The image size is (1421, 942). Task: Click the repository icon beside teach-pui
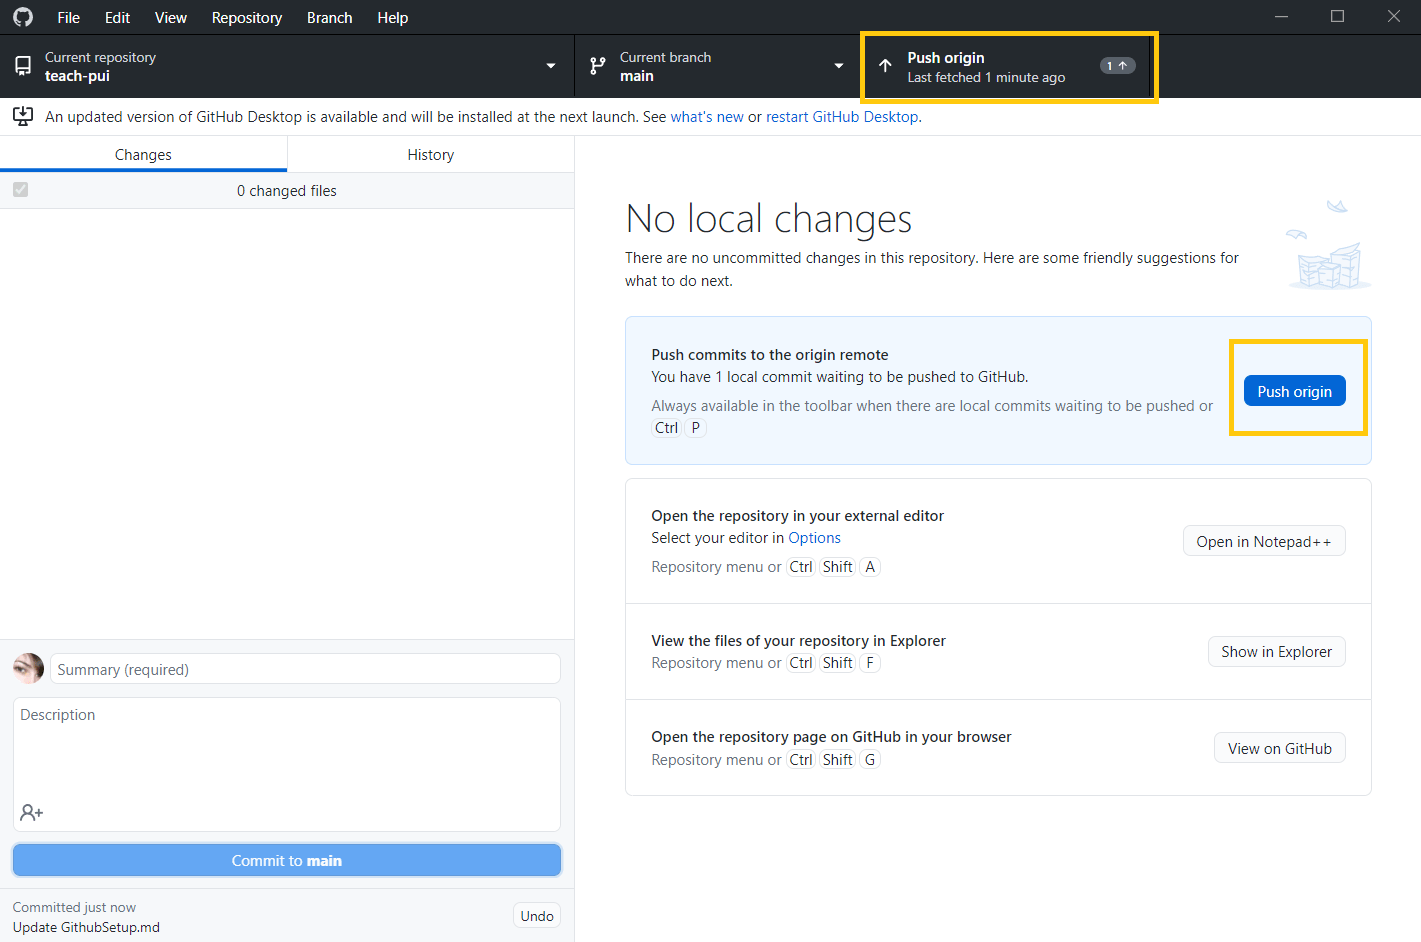[23, 66]
